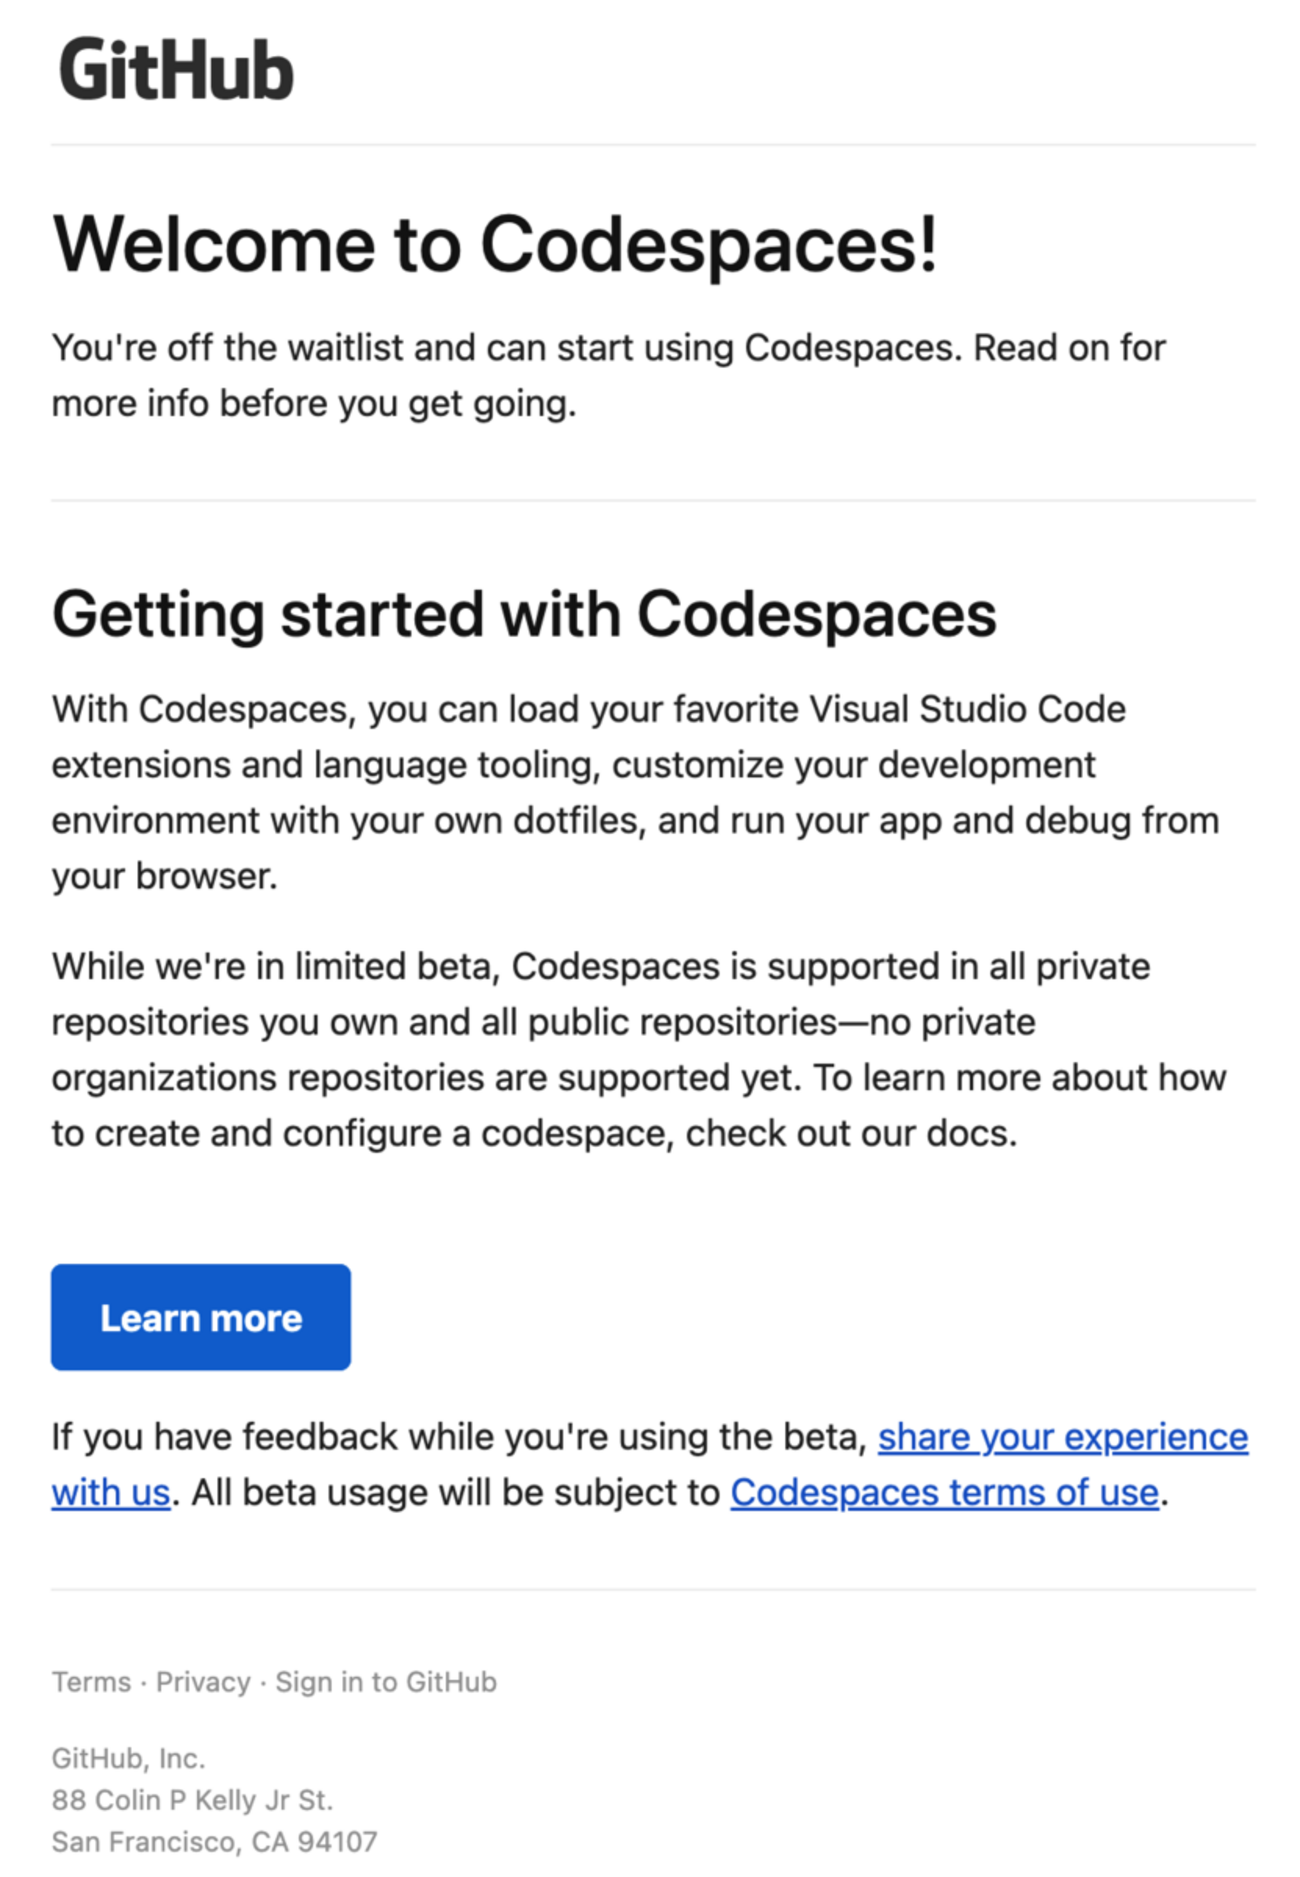Click the "check out our docs" phrase
The width and height of the screenshot is (1300, 1877).
pos(850,1133)
